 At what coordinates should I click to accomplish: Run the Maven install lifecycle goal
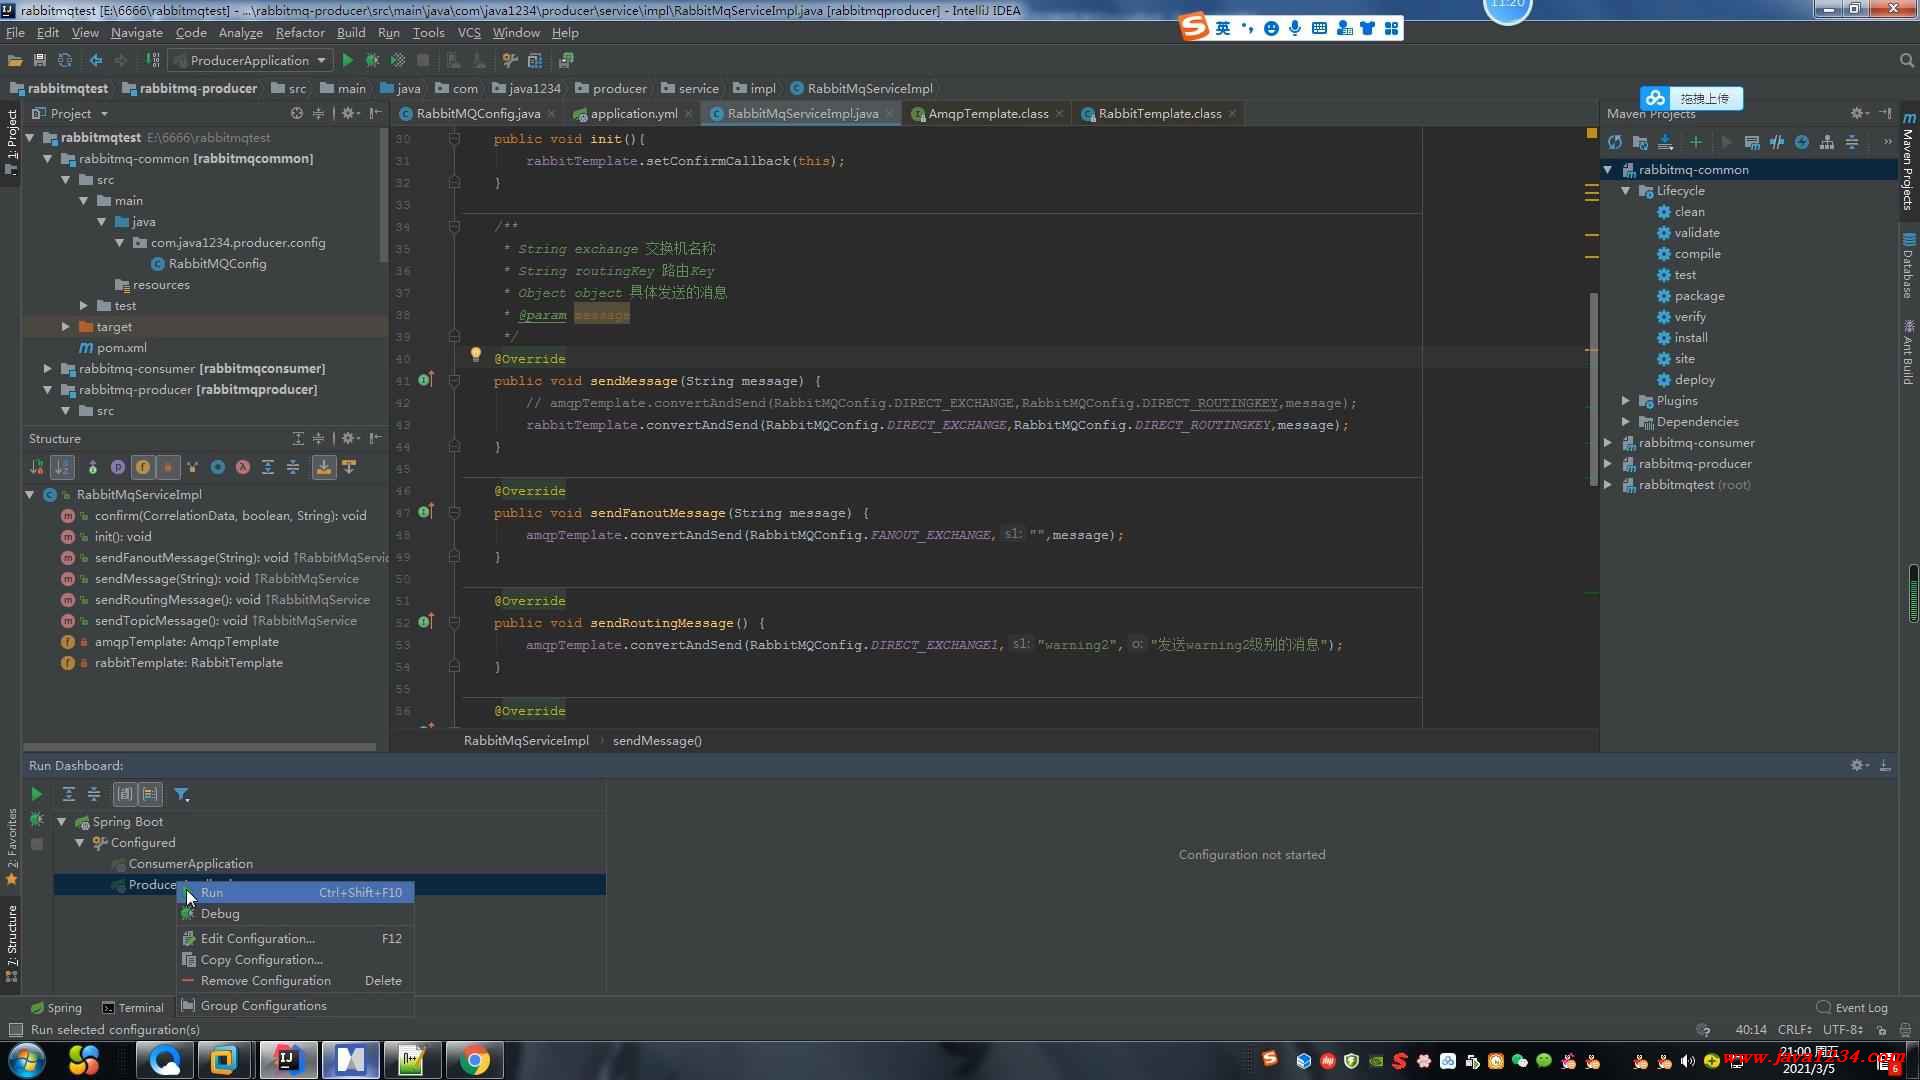(1690, 338)
